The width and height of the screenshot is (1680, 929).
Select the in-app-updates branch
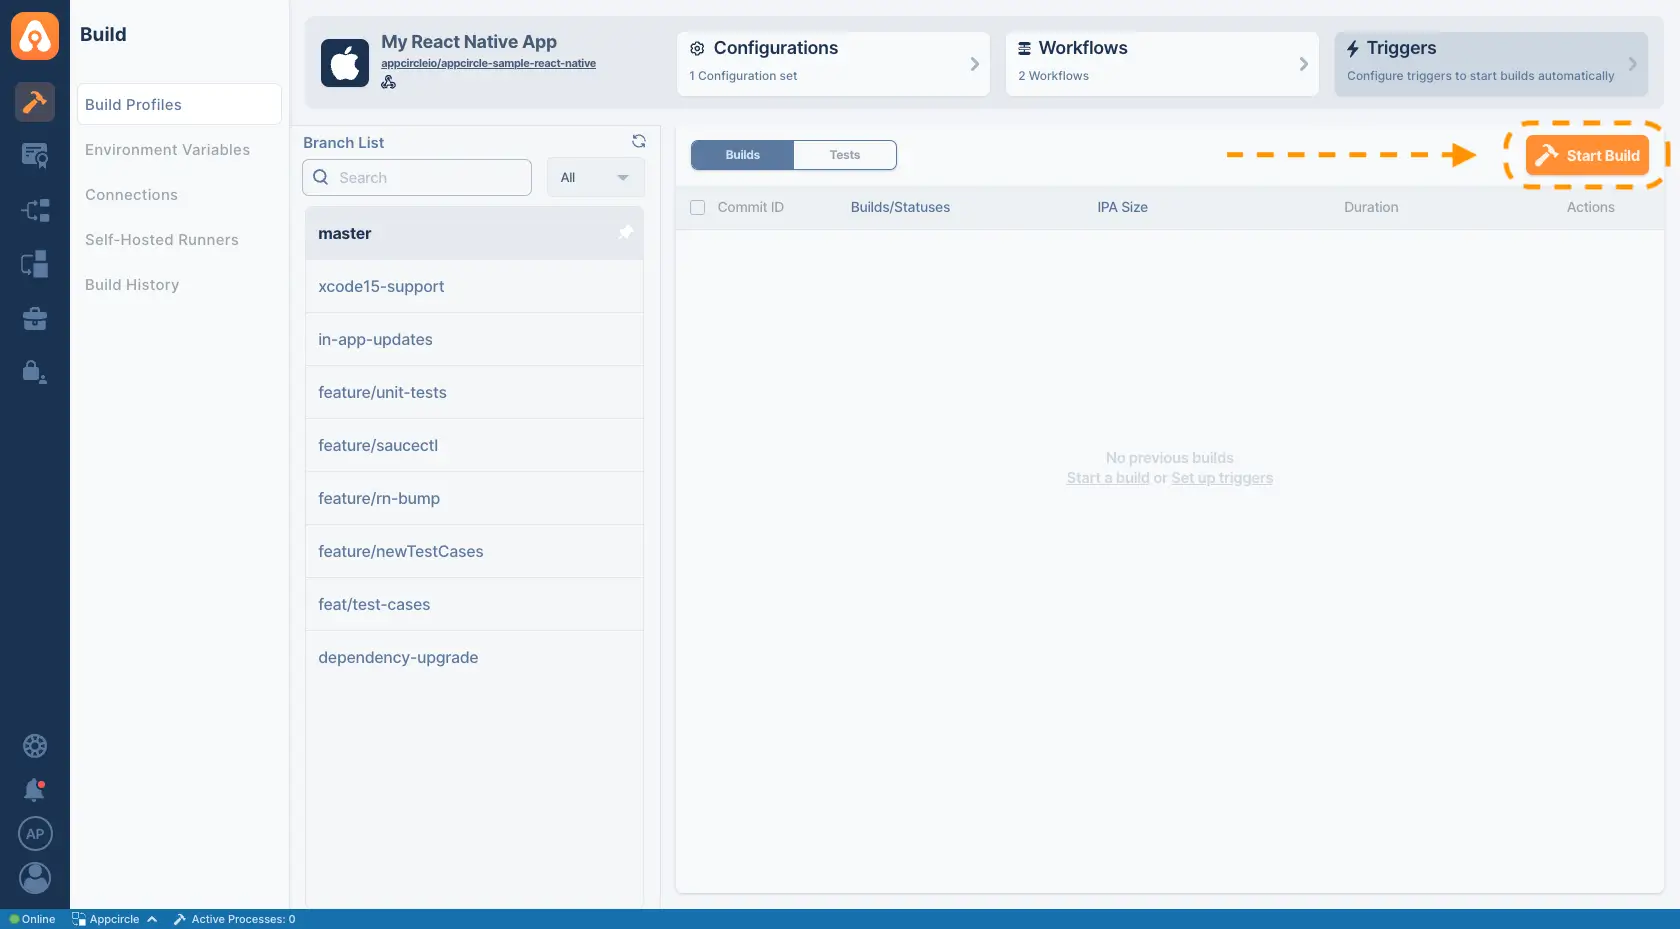pos(474,339)
